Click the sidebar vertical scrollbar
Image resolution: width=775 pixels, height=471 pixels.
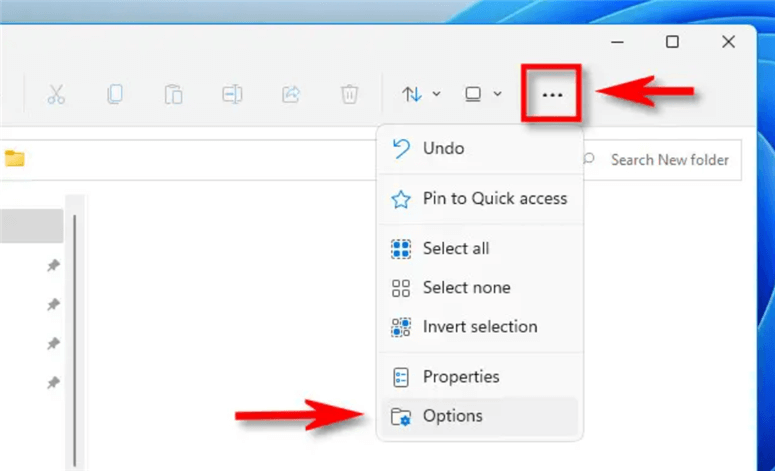pyautogui.click(x=75, y=341)
